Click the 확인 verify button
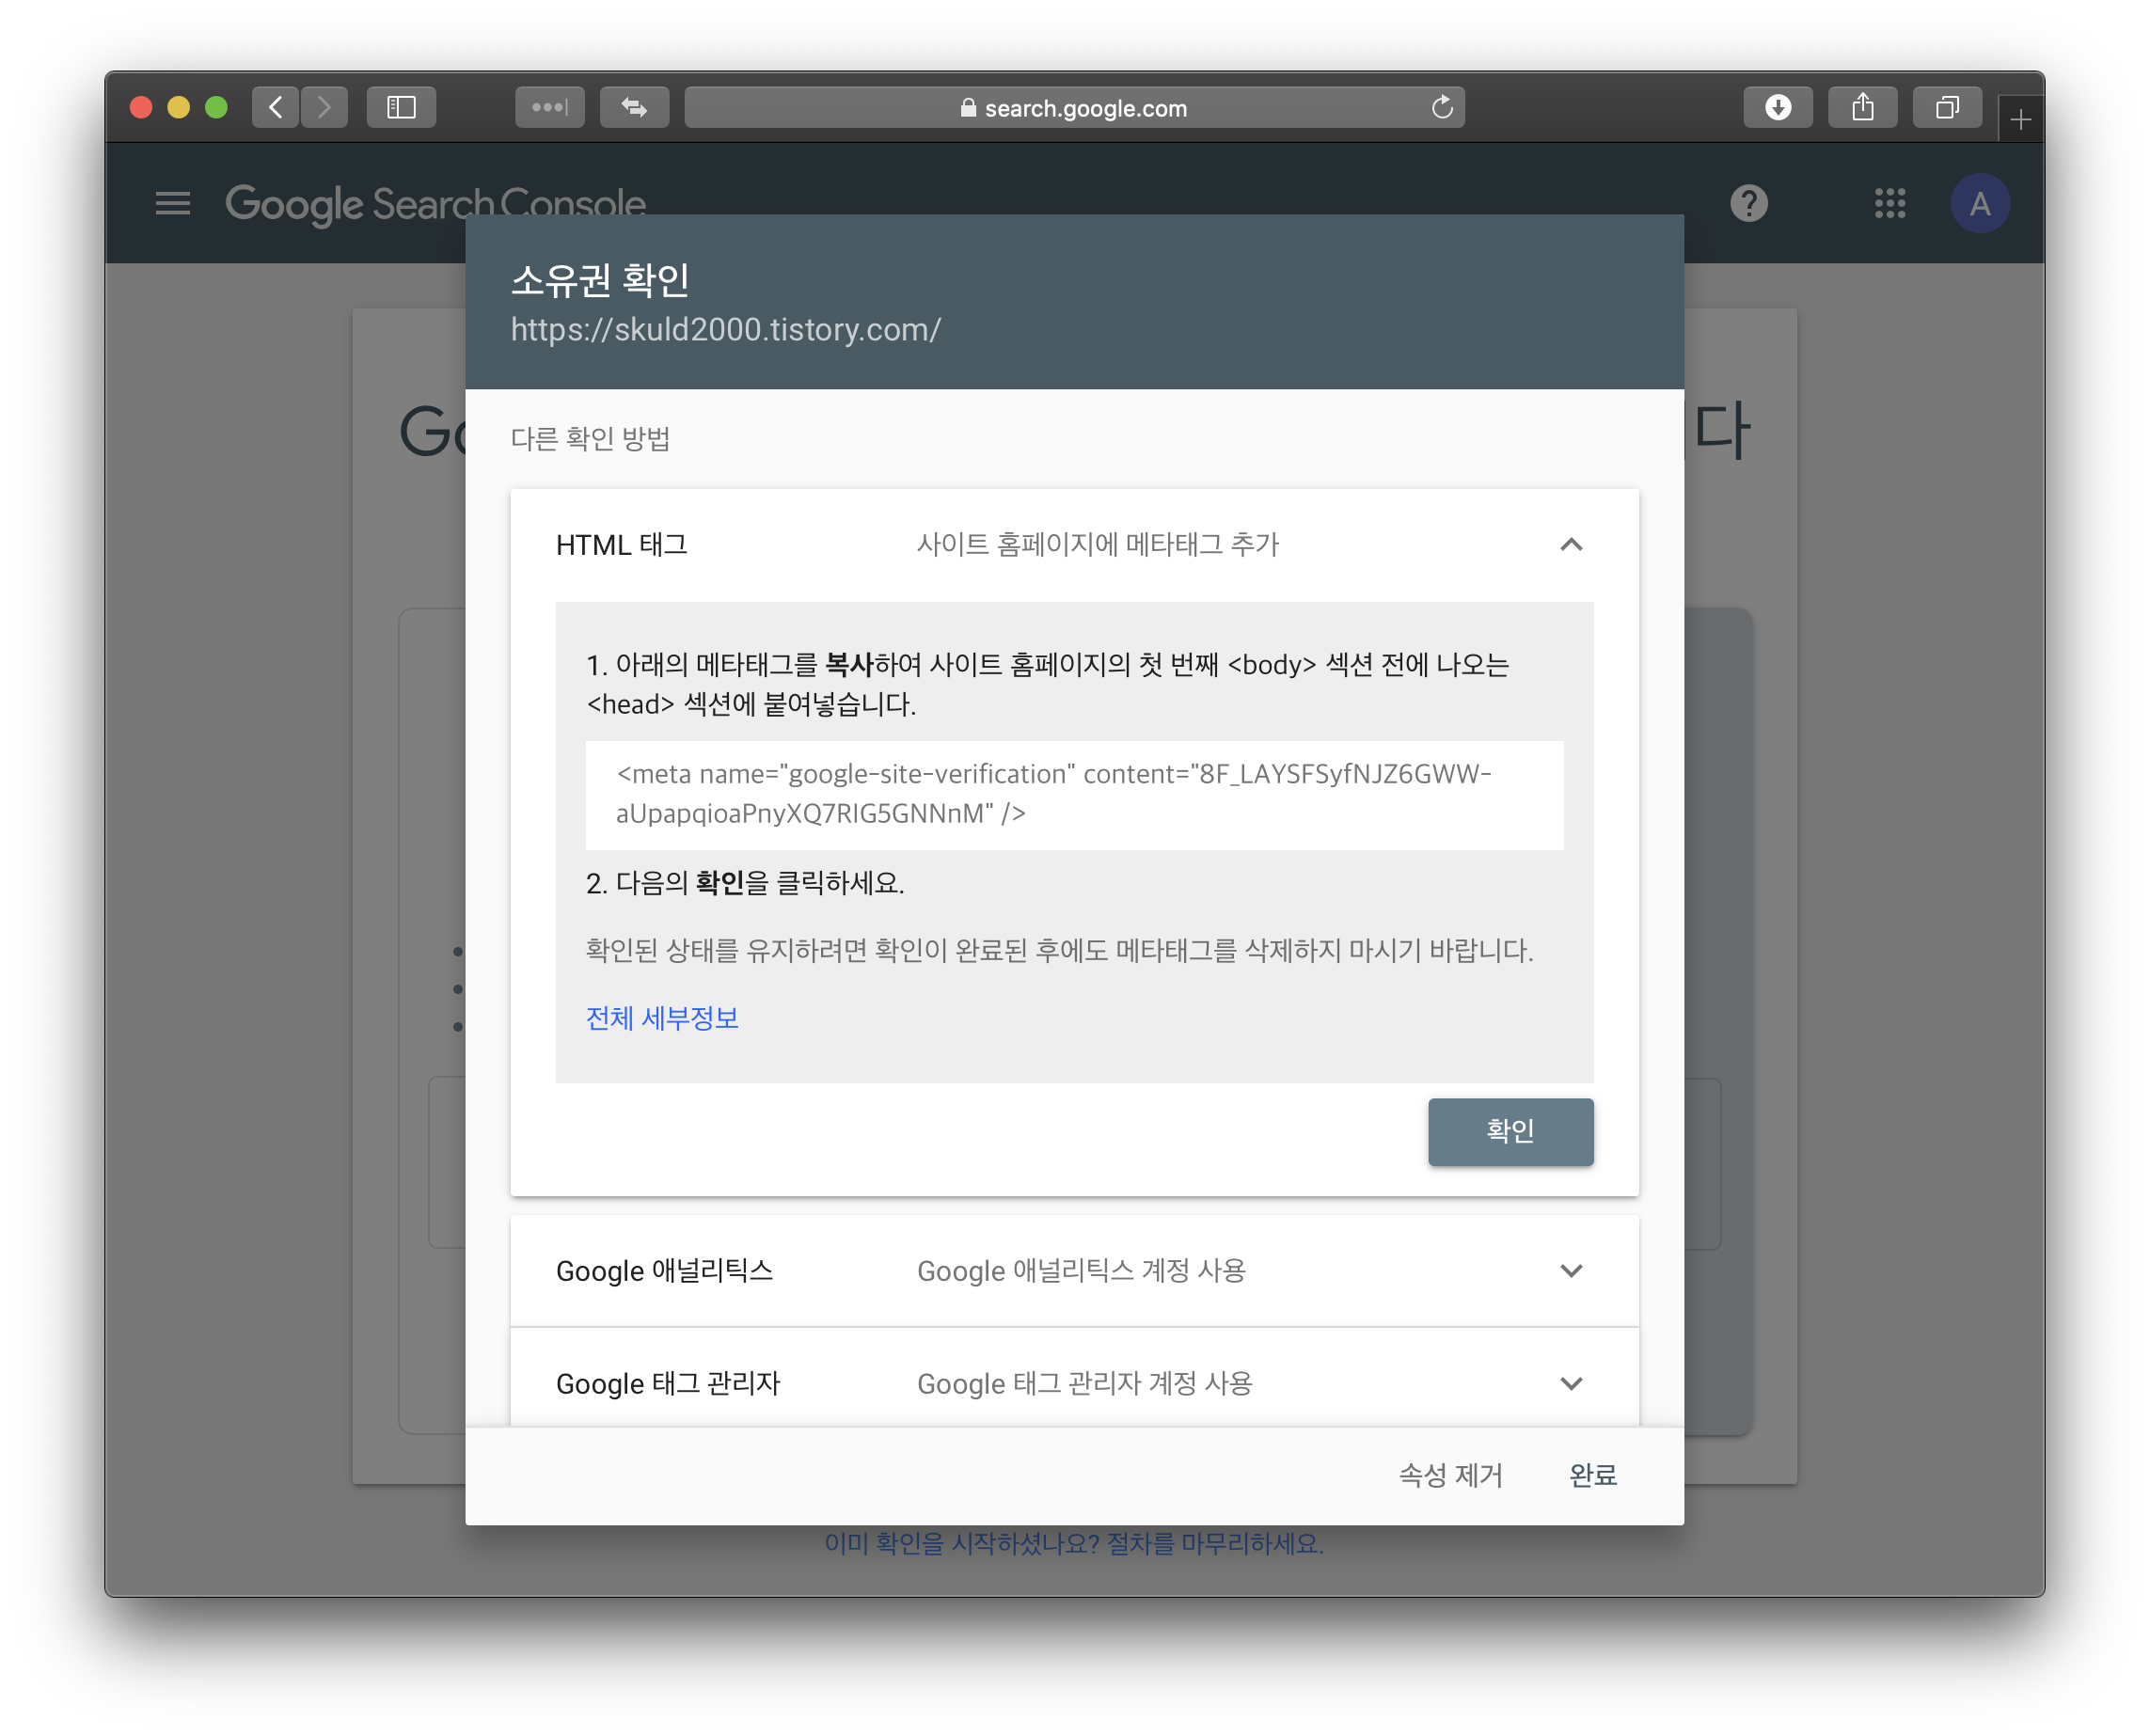Viewport: 2150px width, 1736px height. pyautogui.click(x=1510, y=1131)
